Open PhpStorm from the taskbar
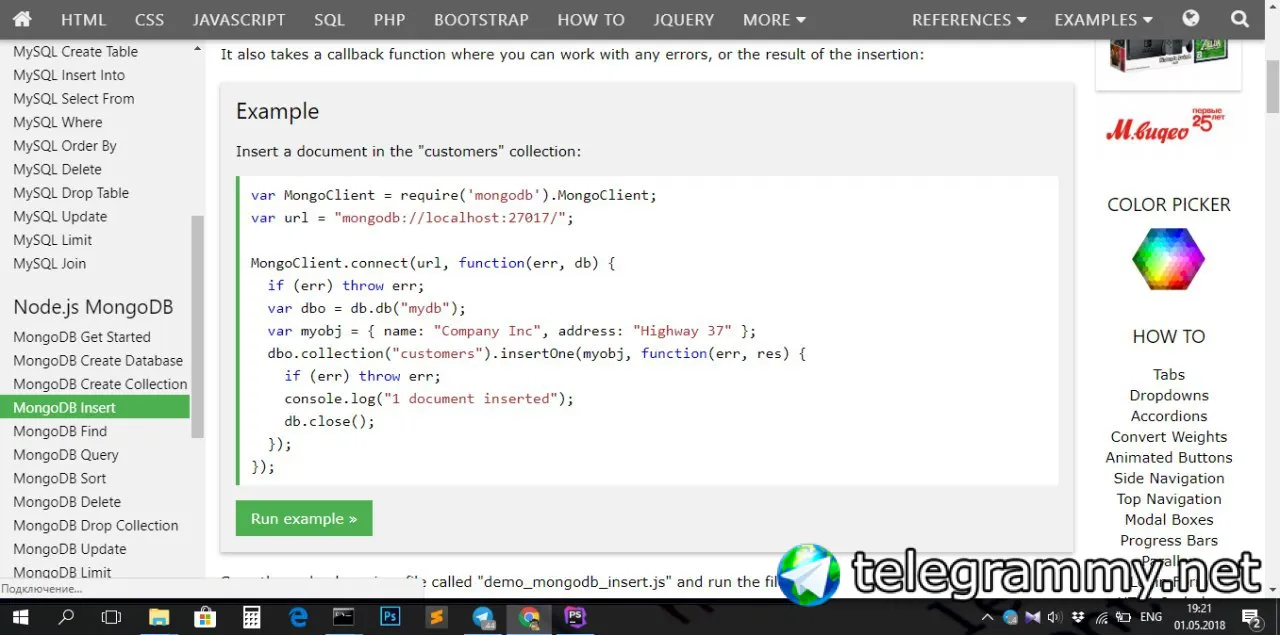 coord(576,618)
